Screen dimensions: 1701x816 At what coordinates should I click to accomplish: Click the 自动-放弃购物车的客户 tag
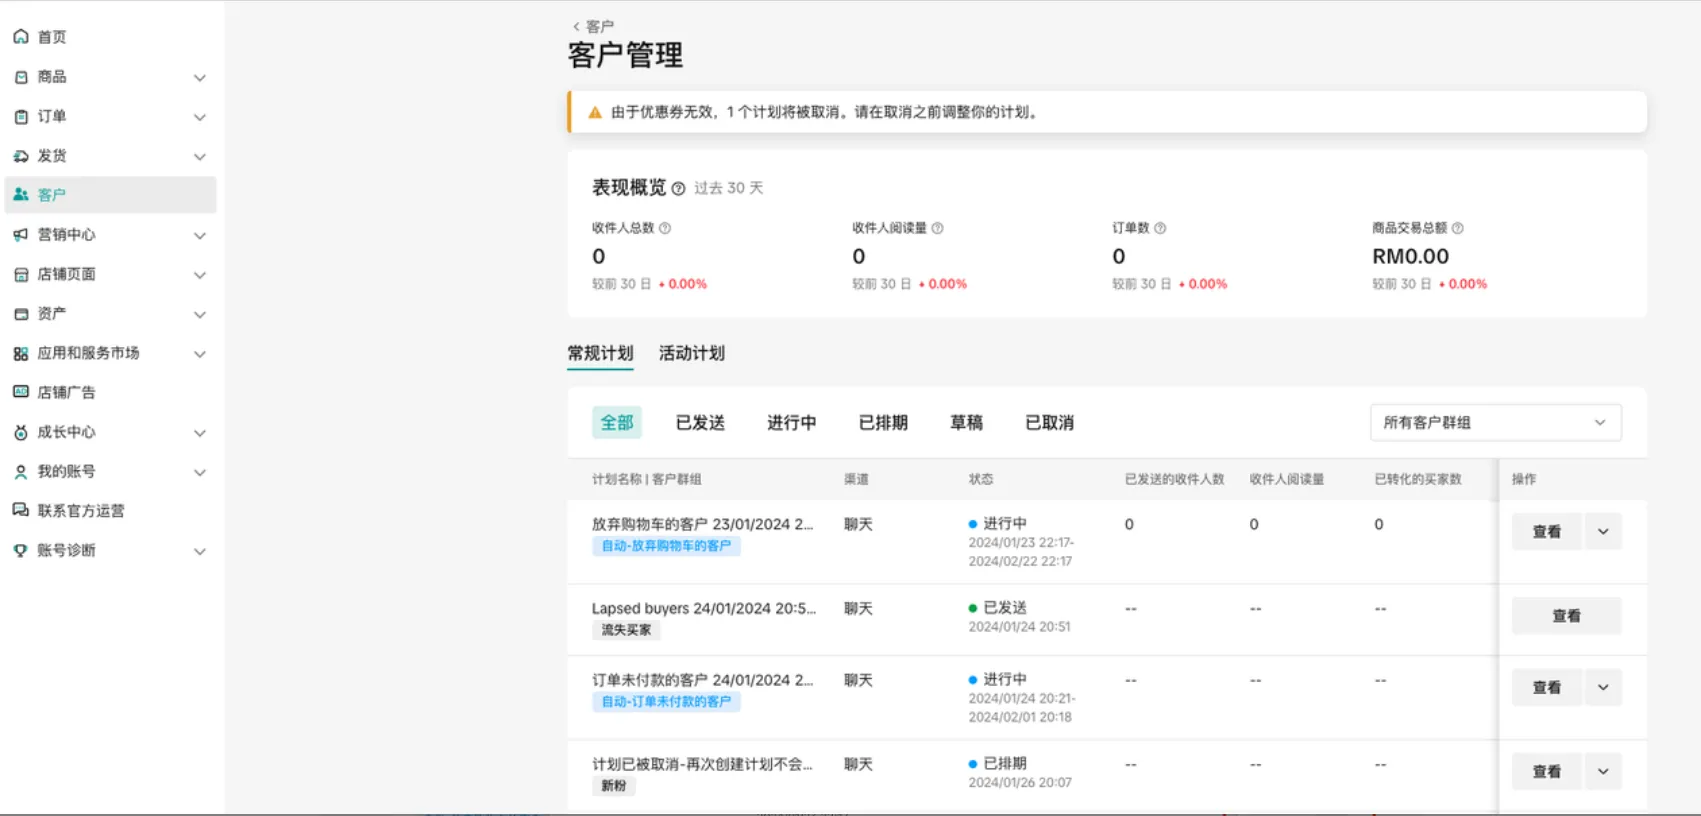click(666, 546)
